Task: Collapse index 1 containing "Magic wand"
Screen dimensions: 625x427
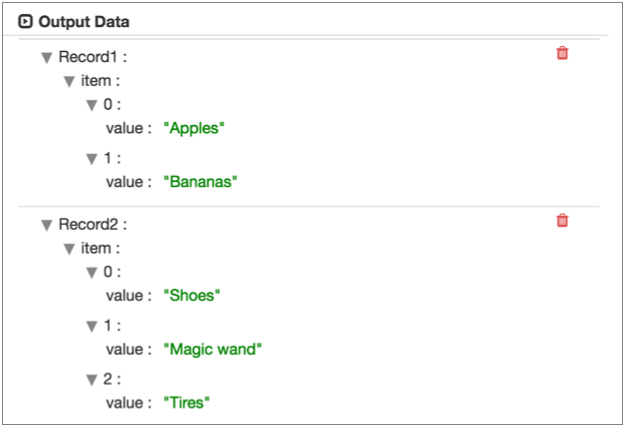Action: click(x=92, y=326)
